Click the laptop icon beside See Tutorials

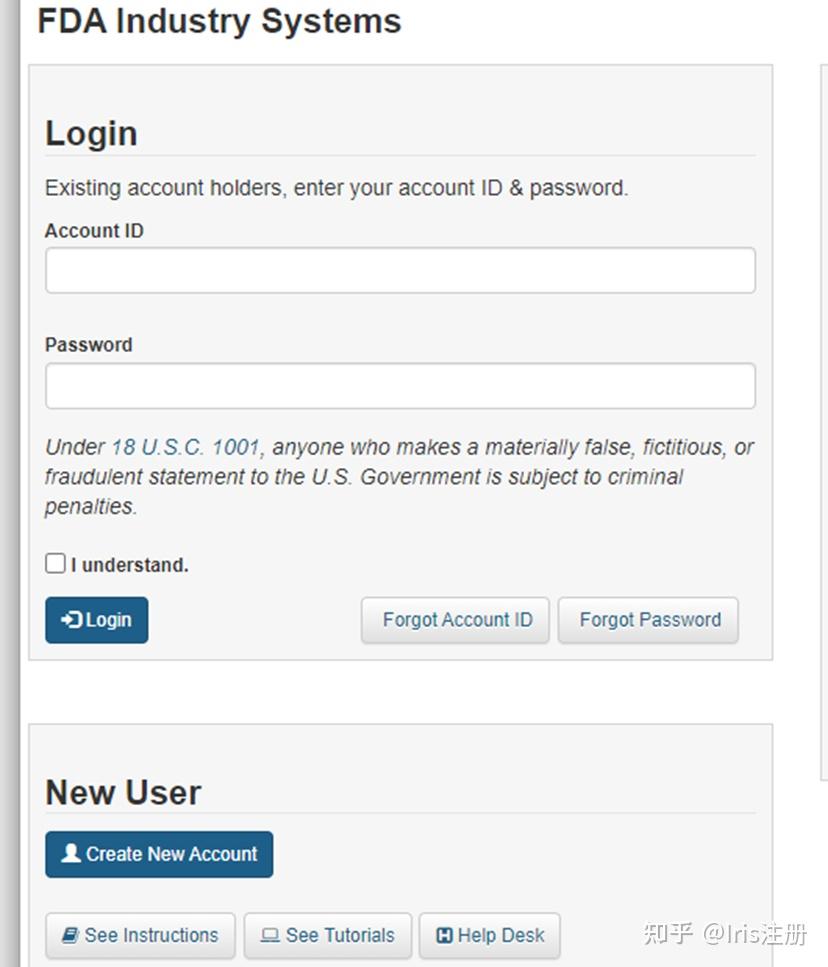270,936
